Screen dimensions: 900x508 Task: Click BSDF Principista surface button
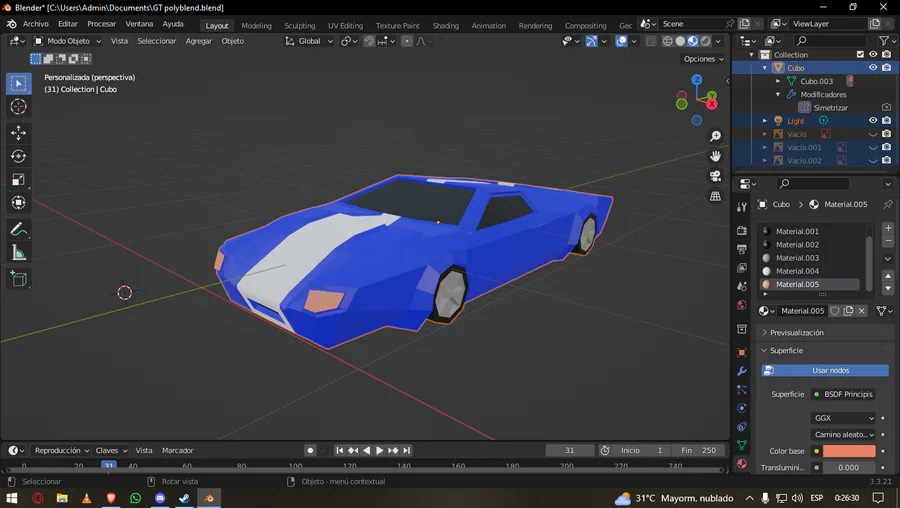(x=843, y=394)
